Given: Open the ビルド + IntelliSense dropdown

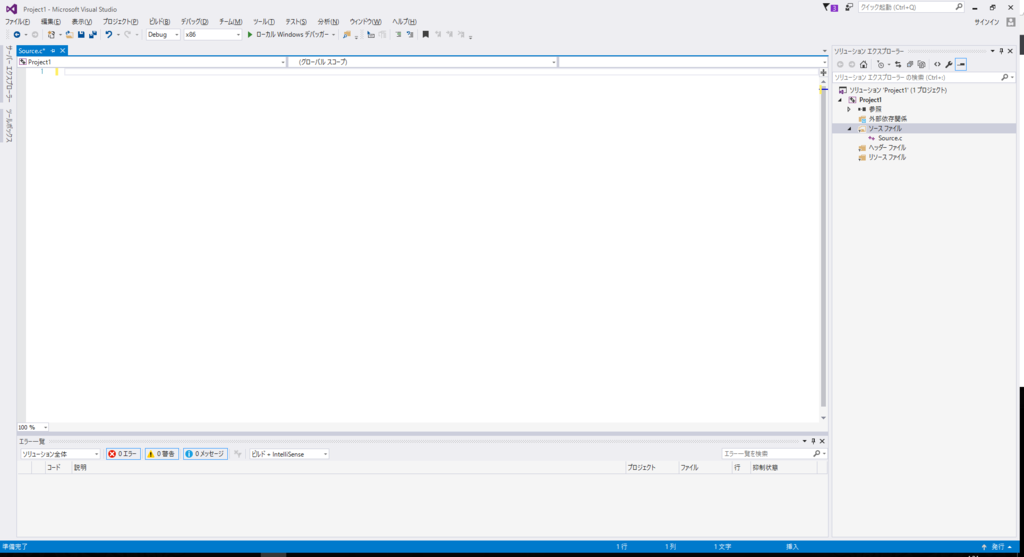Looking at the screenshot, I should point(289,454).
